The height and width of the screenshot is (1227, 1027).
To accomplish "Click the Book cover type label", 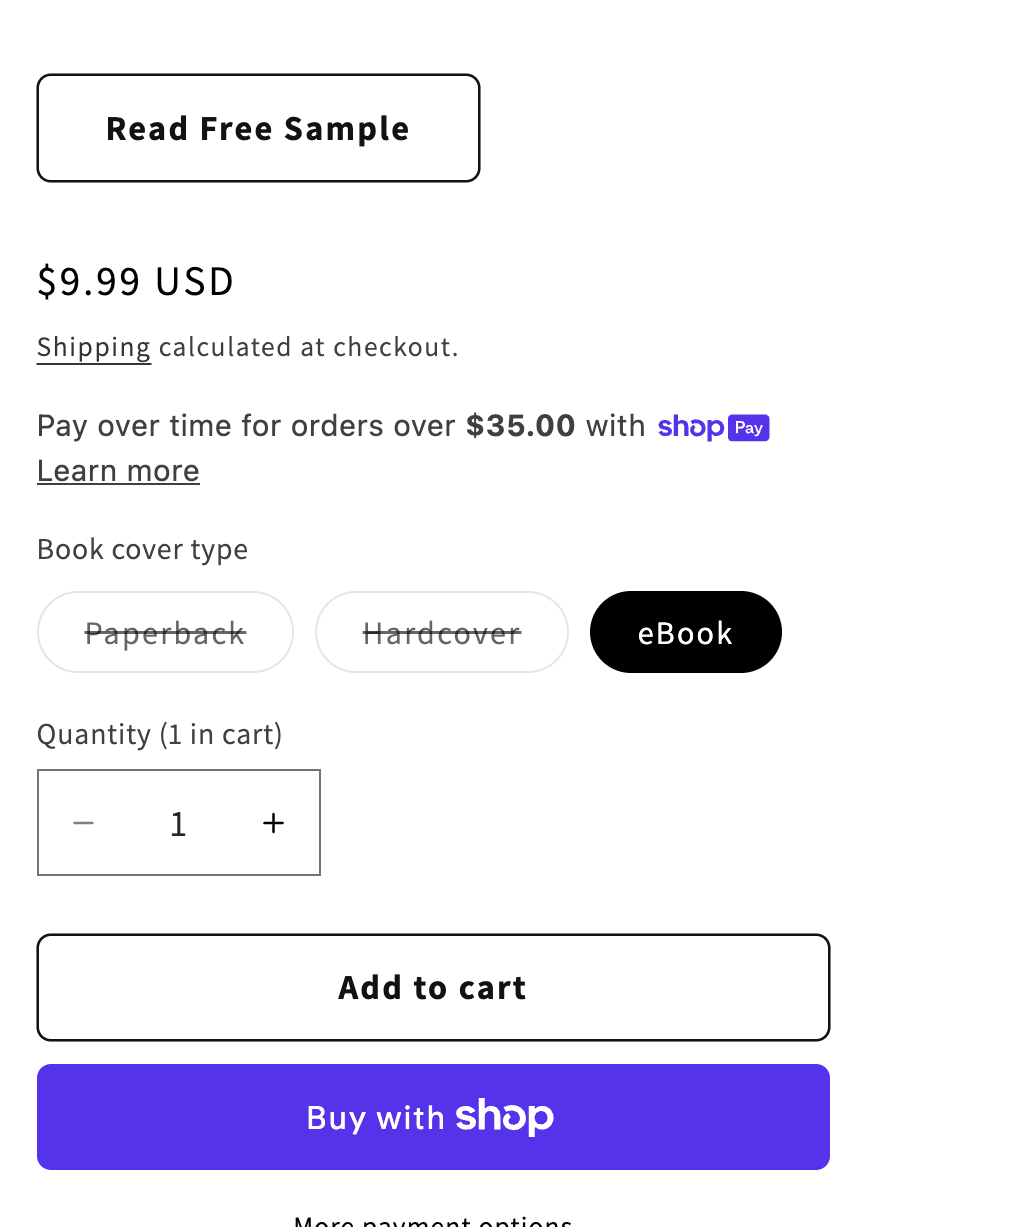I will tap(142, 549).
